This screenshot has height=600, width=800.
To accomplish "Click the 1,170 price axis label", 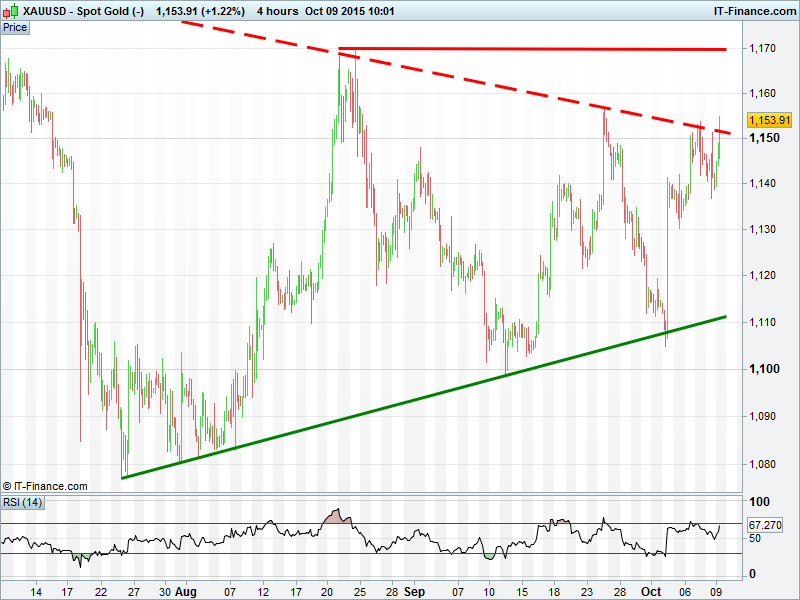I will pos(762,48).
